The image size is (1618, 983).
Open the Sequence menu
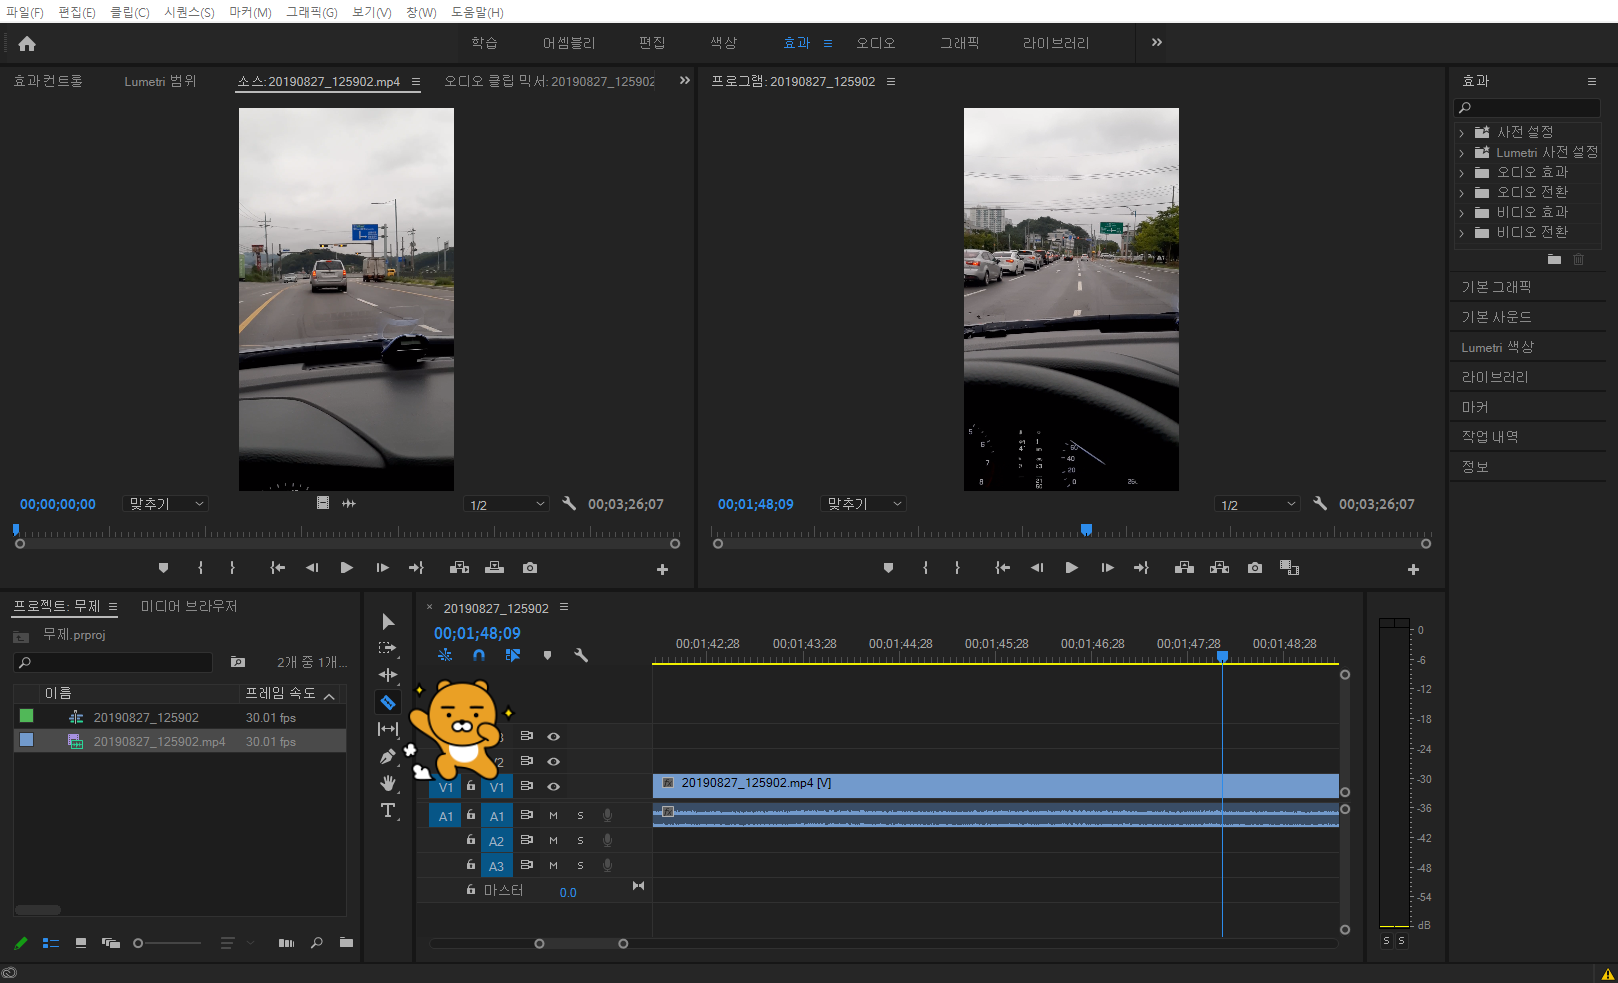189,12
